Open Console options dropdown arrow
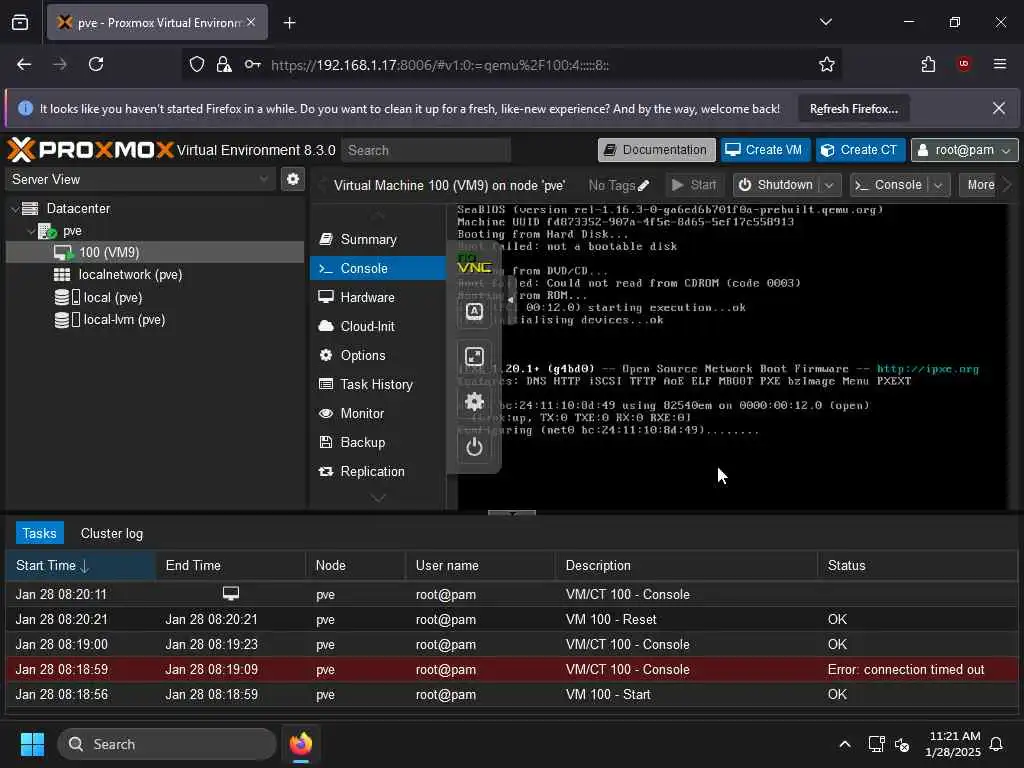The image size is (1024, 768). (938, 185)
